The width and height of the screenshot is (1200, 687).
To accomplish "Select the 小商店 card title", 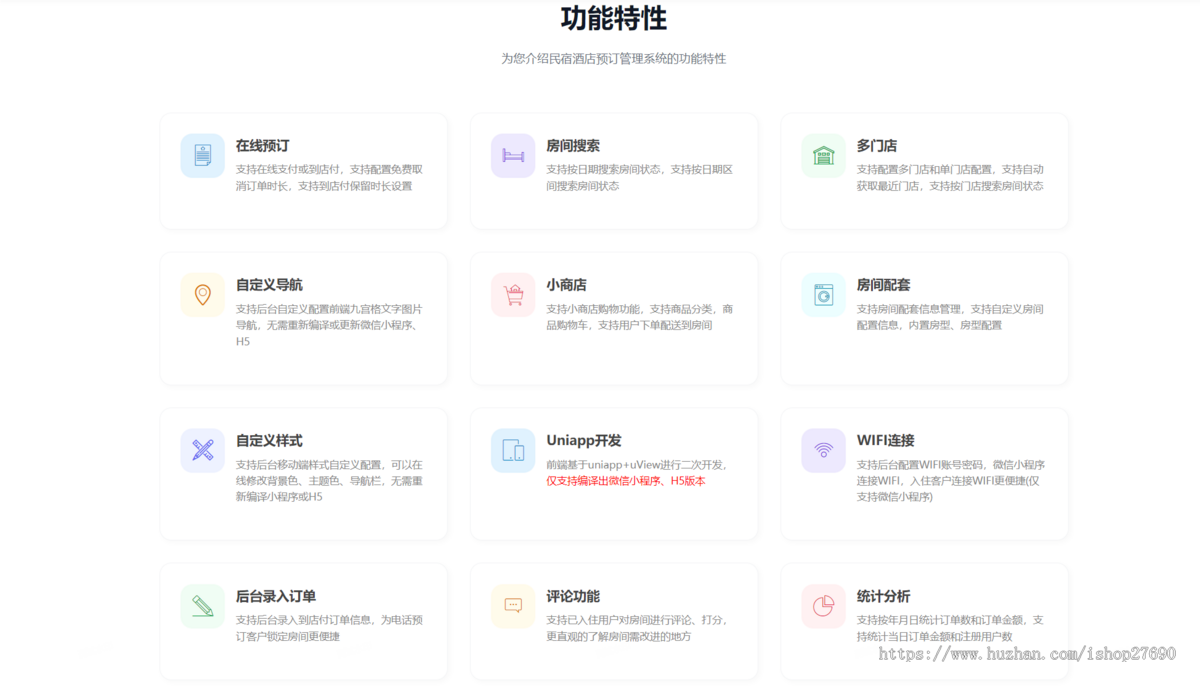I will coord(566,285).
